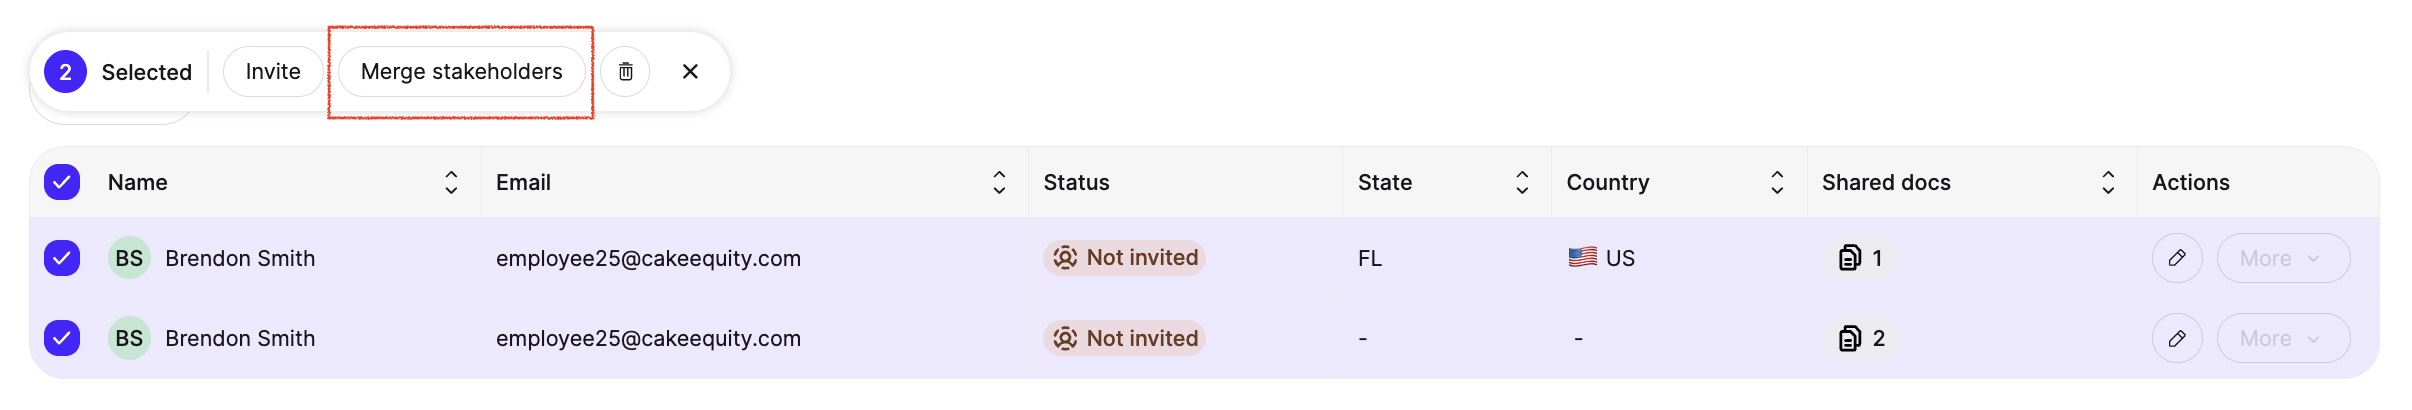This screenshot has height=410, width=2412.
Task: Sort table by the Name column arrows
Action: coord(451,182)
